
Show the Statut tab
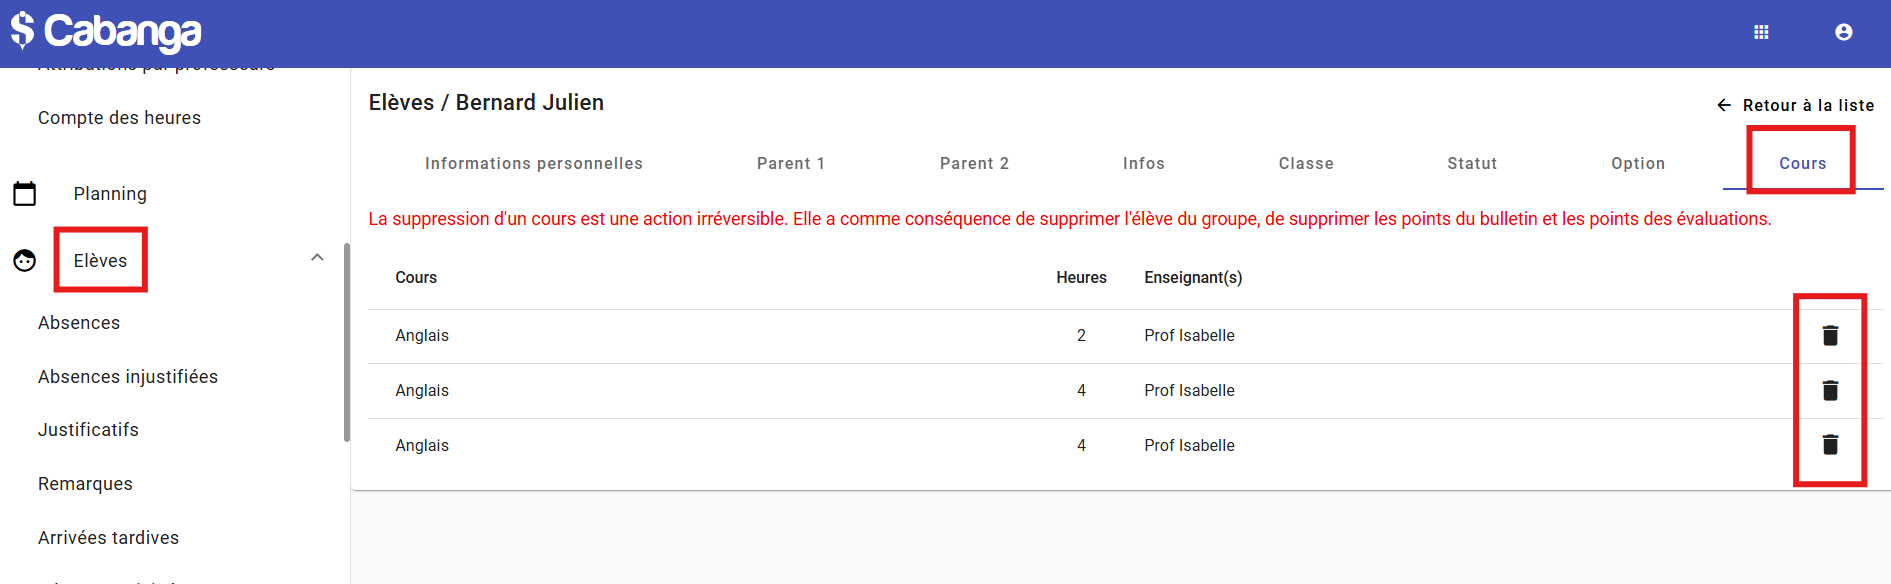[x=1471, y=164]
